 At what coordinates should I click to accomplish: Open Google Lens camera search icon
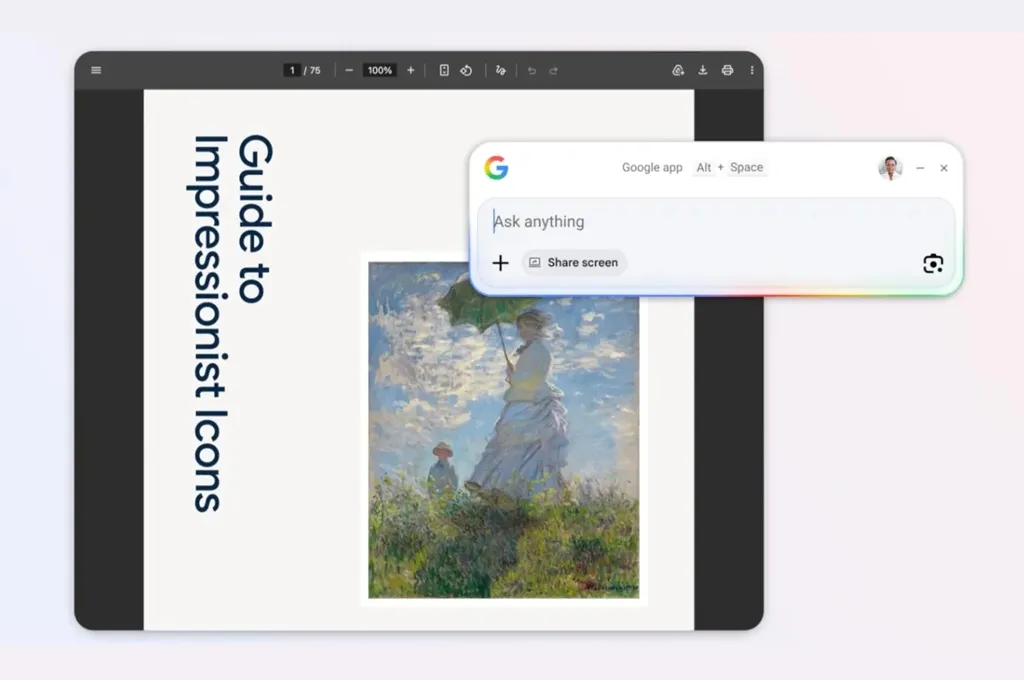coord(933,263)
